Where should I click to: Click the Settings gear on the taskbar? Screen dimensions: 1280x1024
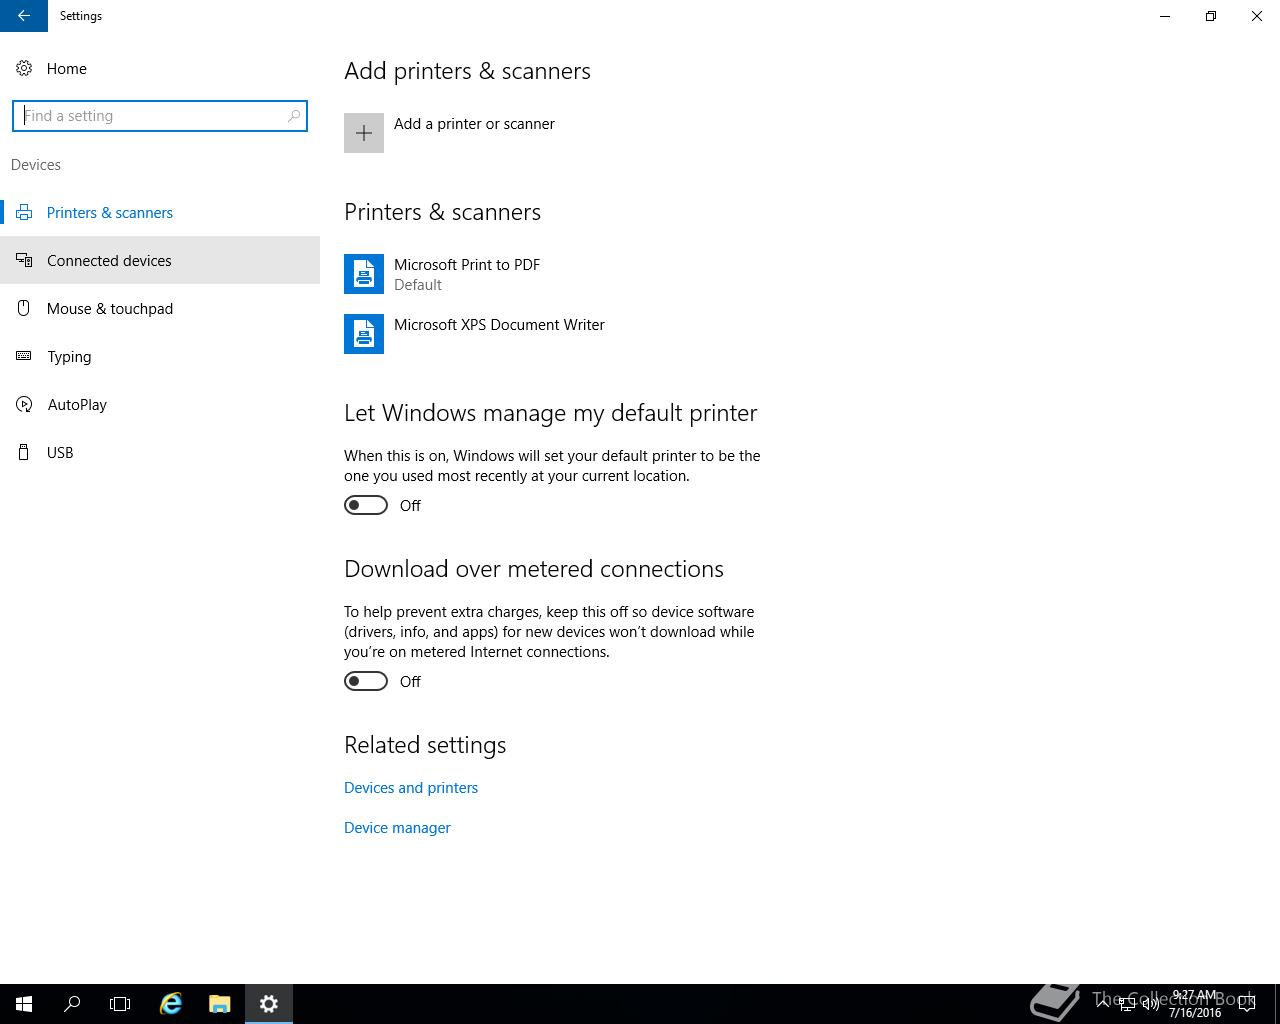click(x=269, y=1004)
